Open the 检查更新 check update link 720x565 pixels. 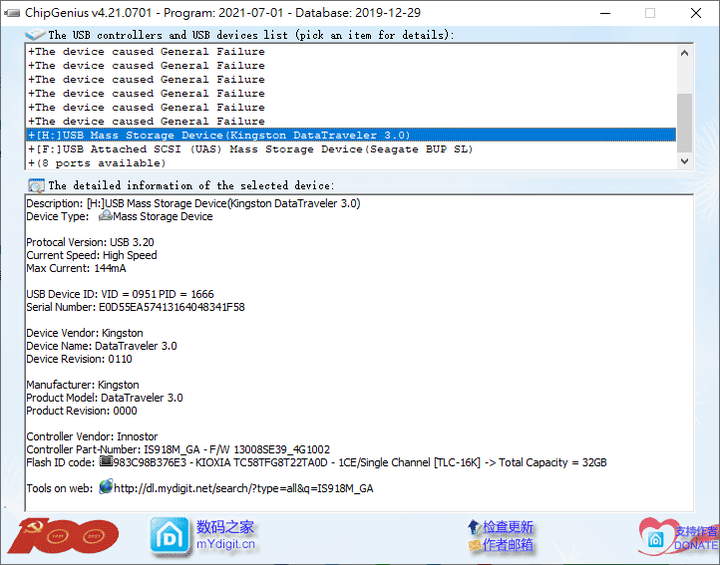[507, 527]
